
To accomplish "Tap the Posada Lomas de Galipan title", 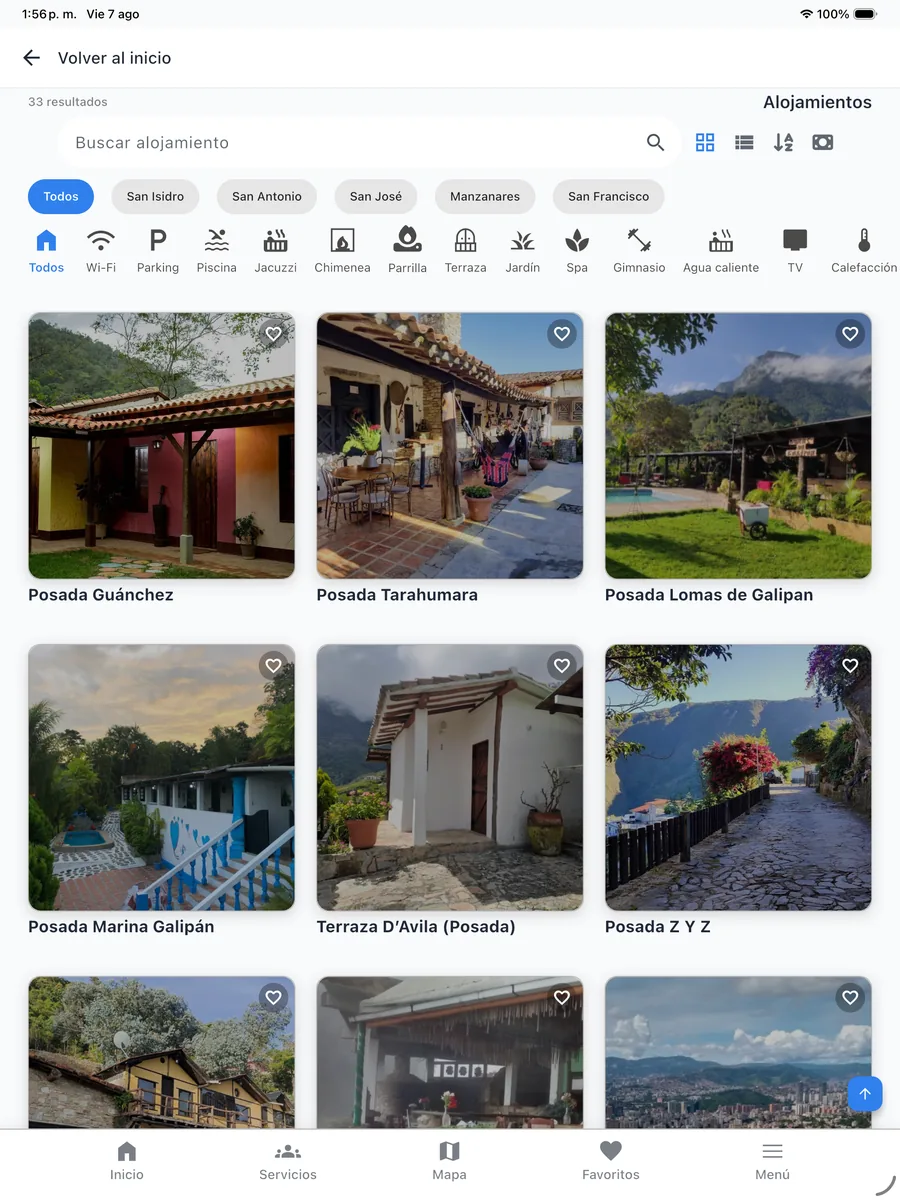I will click(x=709, y=595).
